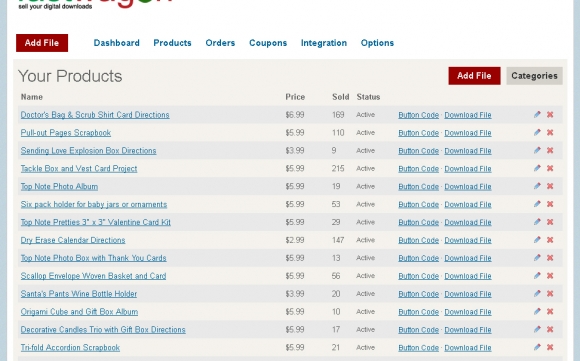Delete Scallop Envelope Woven Basket and Card
Viewport: 580px width, 361px height.
point(550,276)
